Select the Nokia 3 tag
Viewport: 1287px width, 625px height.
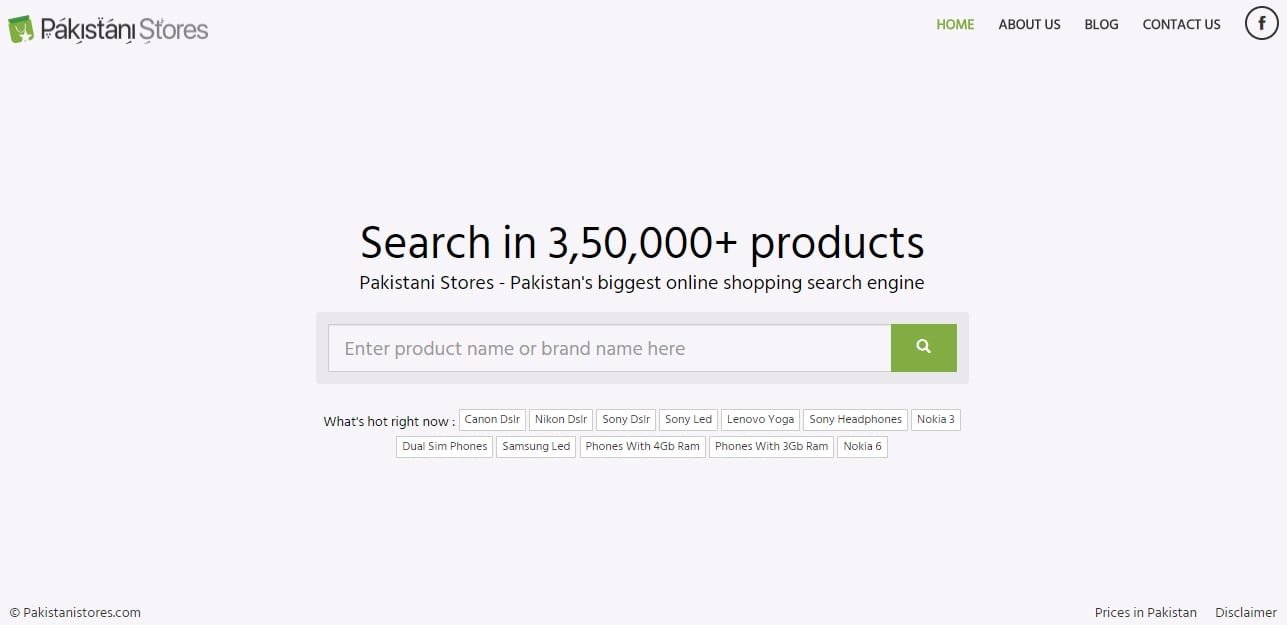pyautogui.click(x=936, y=420)
